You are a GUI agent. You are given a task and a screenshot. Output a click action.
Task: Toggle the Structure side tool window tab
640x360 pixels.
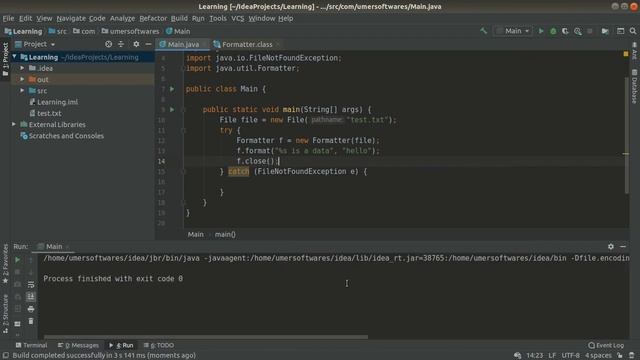[x=5, y=313]
